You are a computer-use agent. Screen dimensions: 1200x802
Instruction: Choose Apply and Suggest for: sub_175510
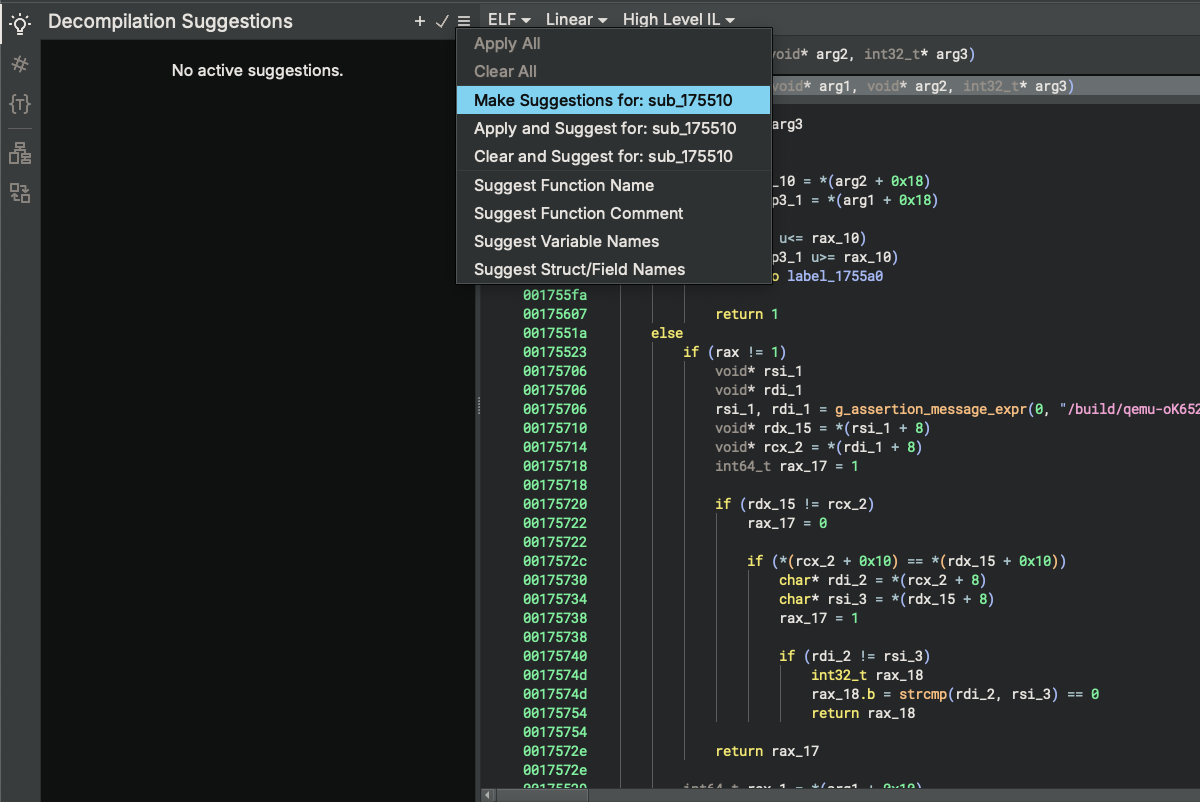tap(605, 128)
